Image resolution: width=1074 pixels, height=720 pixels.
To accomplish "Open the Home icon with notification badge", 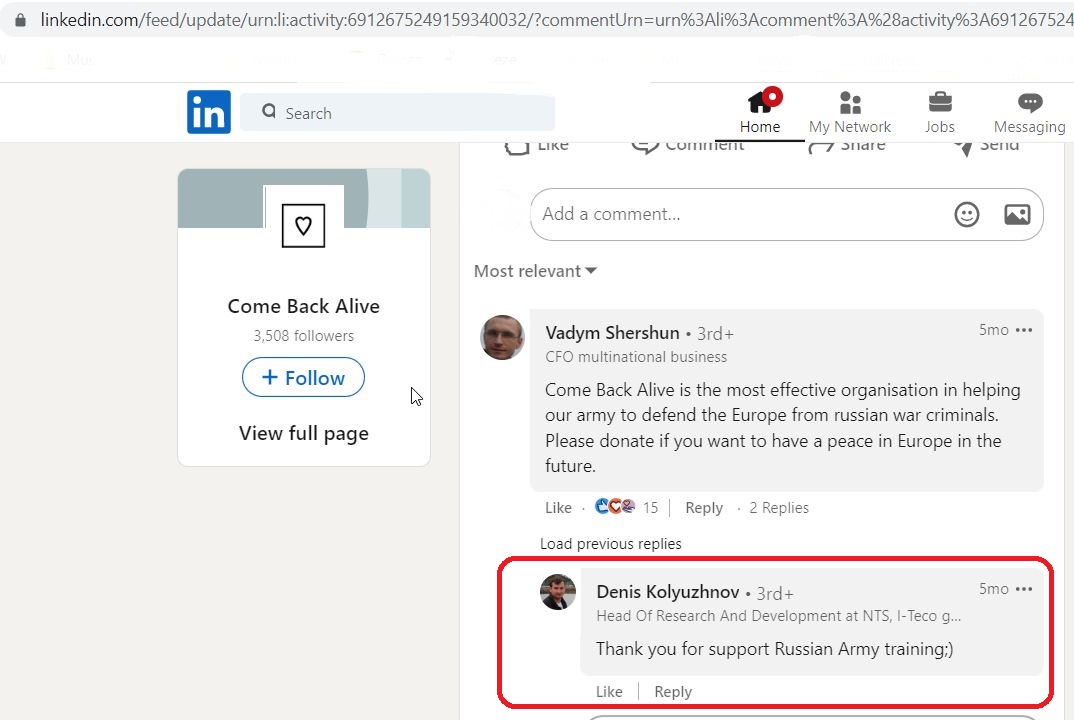I will click(x=764, y=100).
